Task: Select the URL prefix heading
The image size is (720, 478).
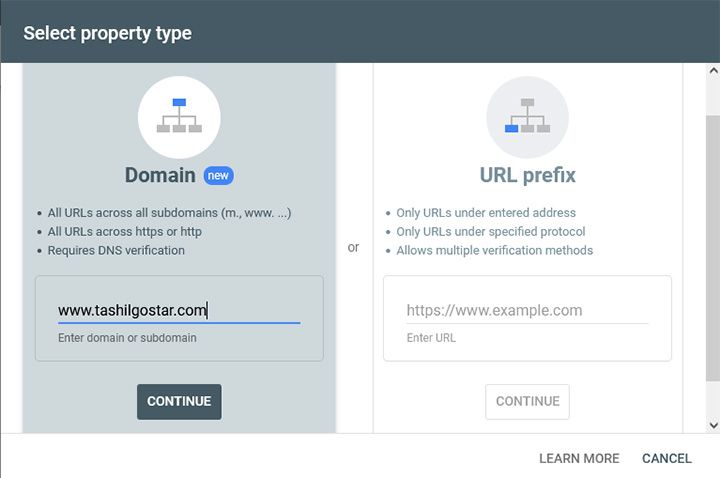Action: click(527, 175)
